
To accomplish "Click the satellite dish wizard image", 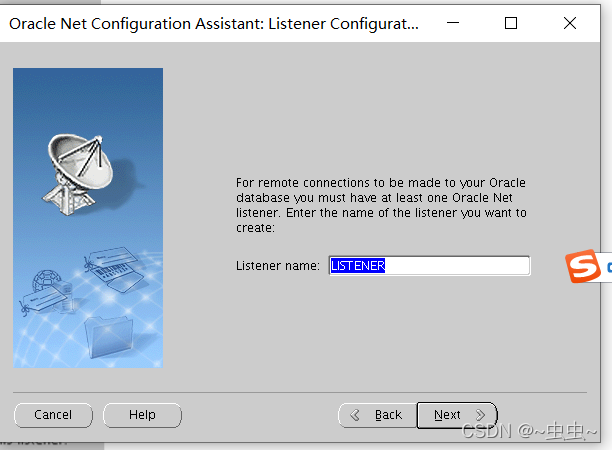I will tap(88, 218).
